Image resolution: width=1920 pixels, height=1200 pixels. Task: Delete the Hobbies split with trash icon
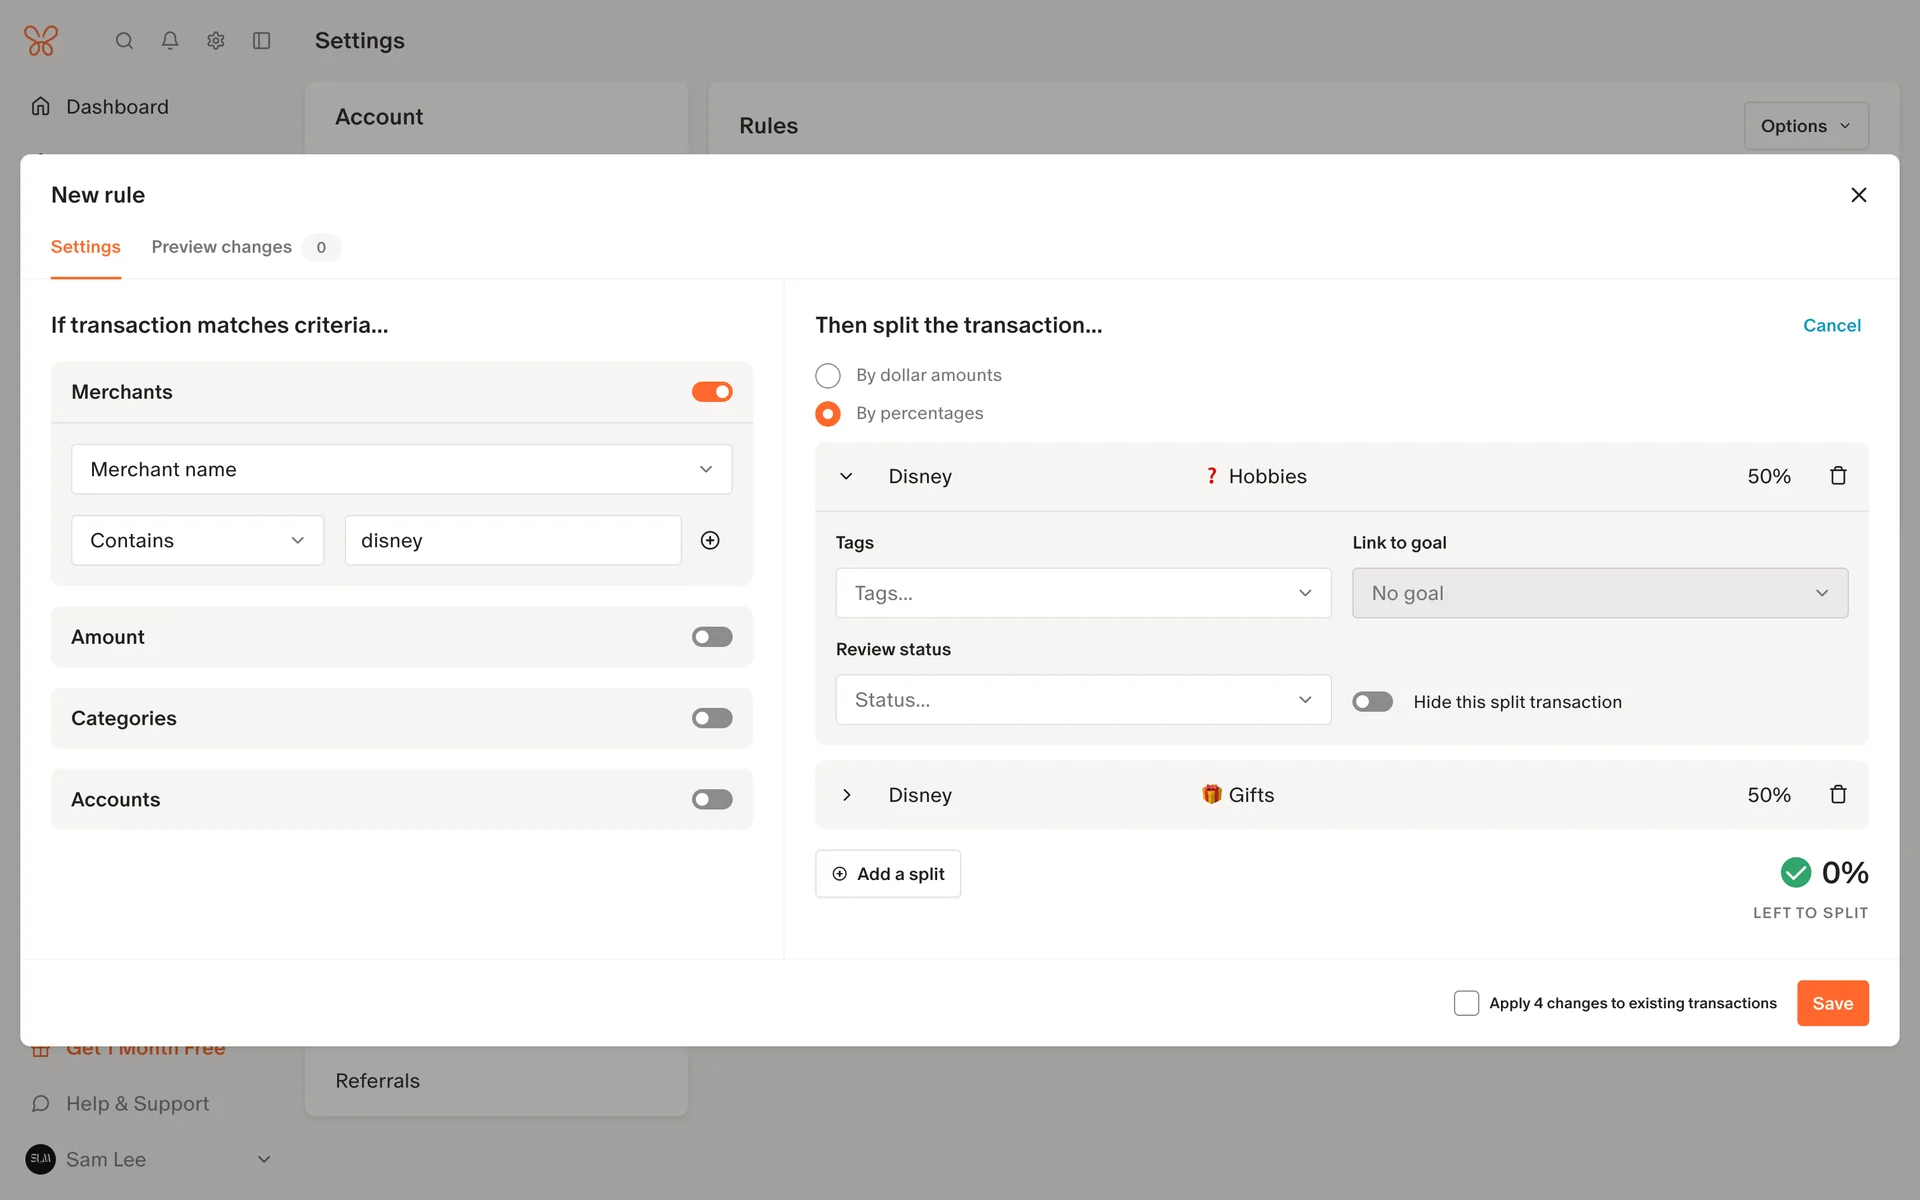pyautogui.click(x=1838, y=476)
